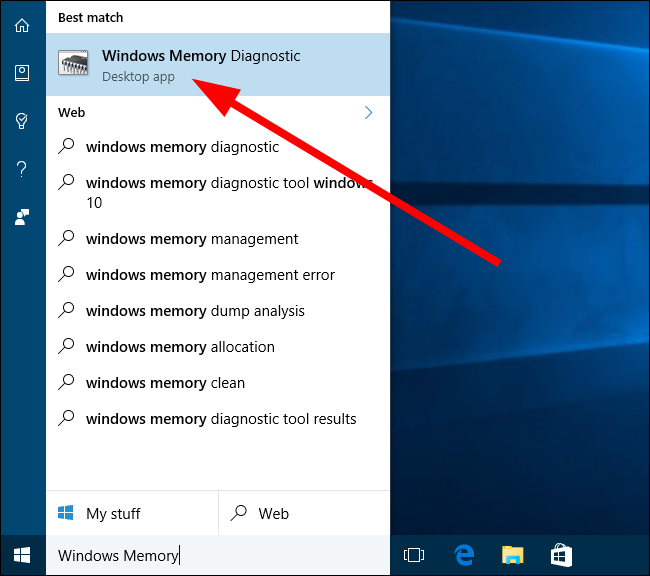Click the Best match heading
Image resolution: width=650 pixels, height=576 pixels.
(x=91, y=17)
